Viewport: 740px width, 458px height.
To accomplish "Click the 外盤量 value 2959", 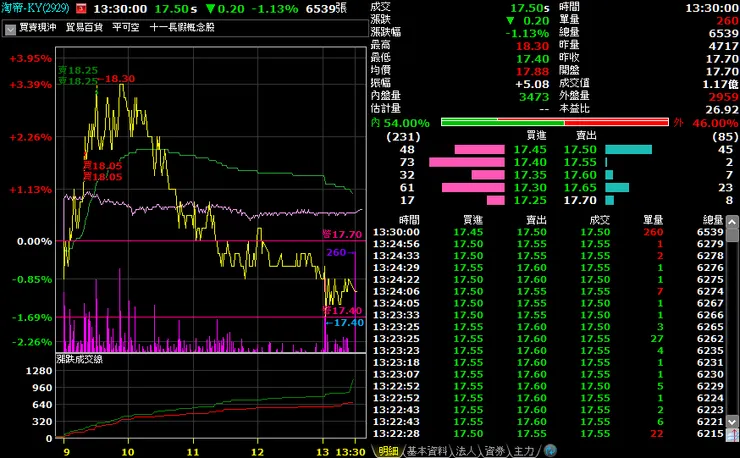I will [x=723, y=97].
